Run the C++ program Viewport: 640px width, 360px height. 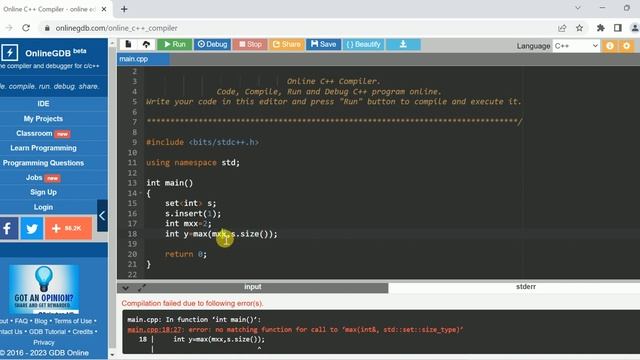click(x=175, y=44)
